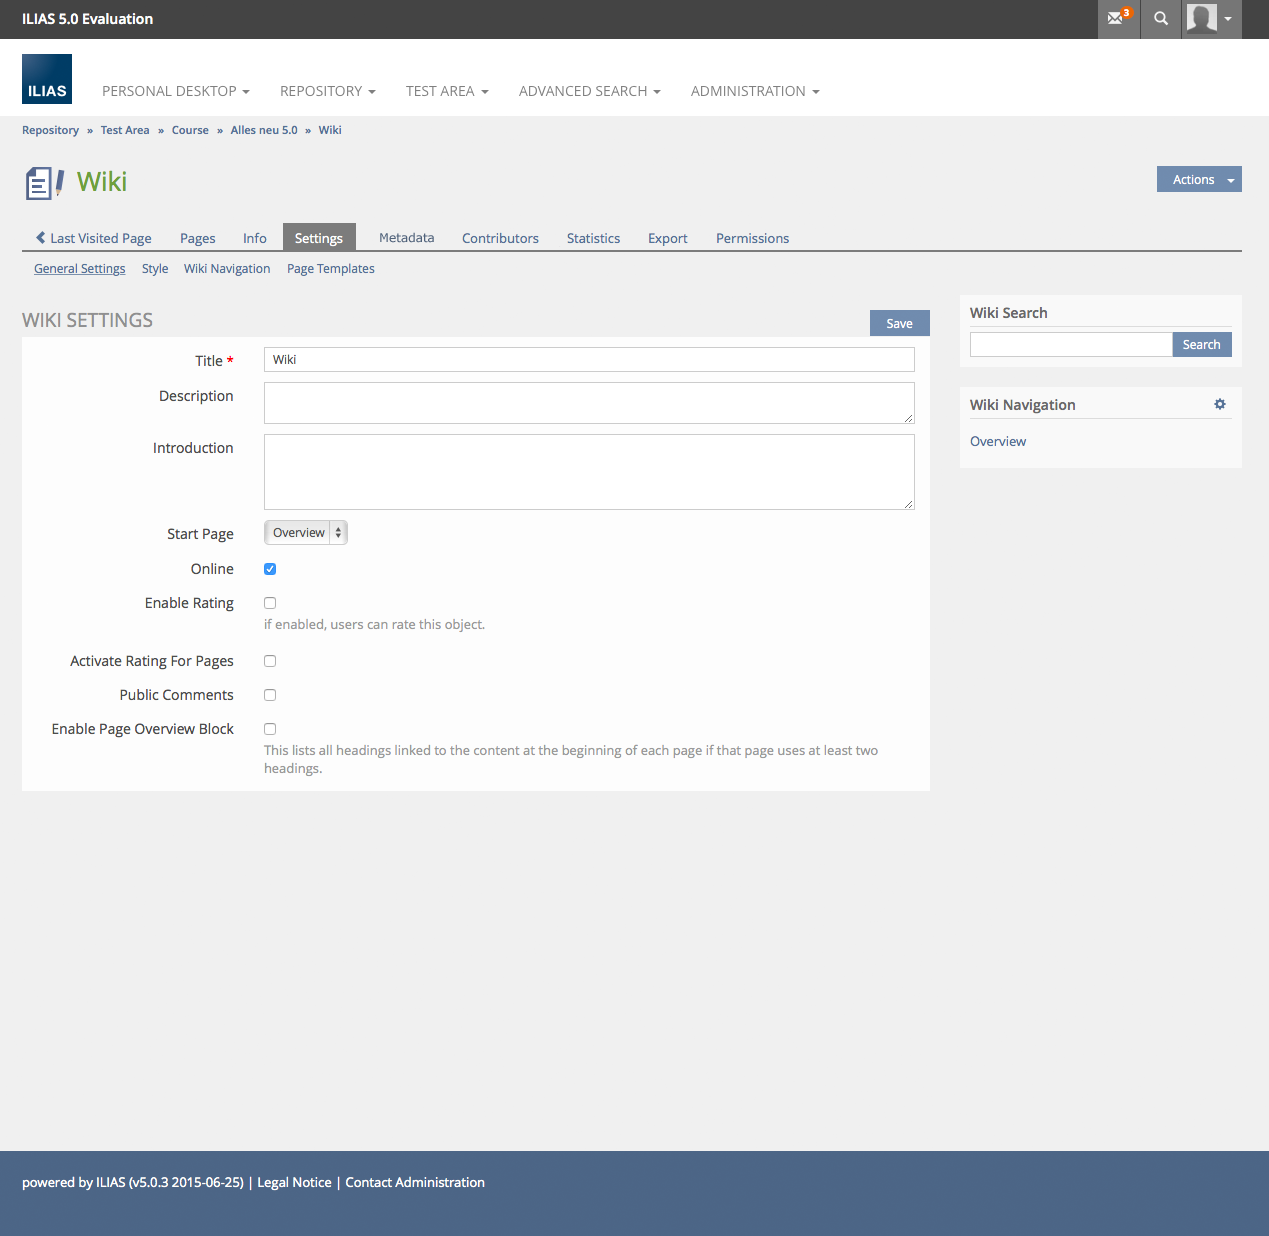The width and height of the screenshot is (1269, 1236).
Task: Open the Repository main menu
Action: (327, 91)
